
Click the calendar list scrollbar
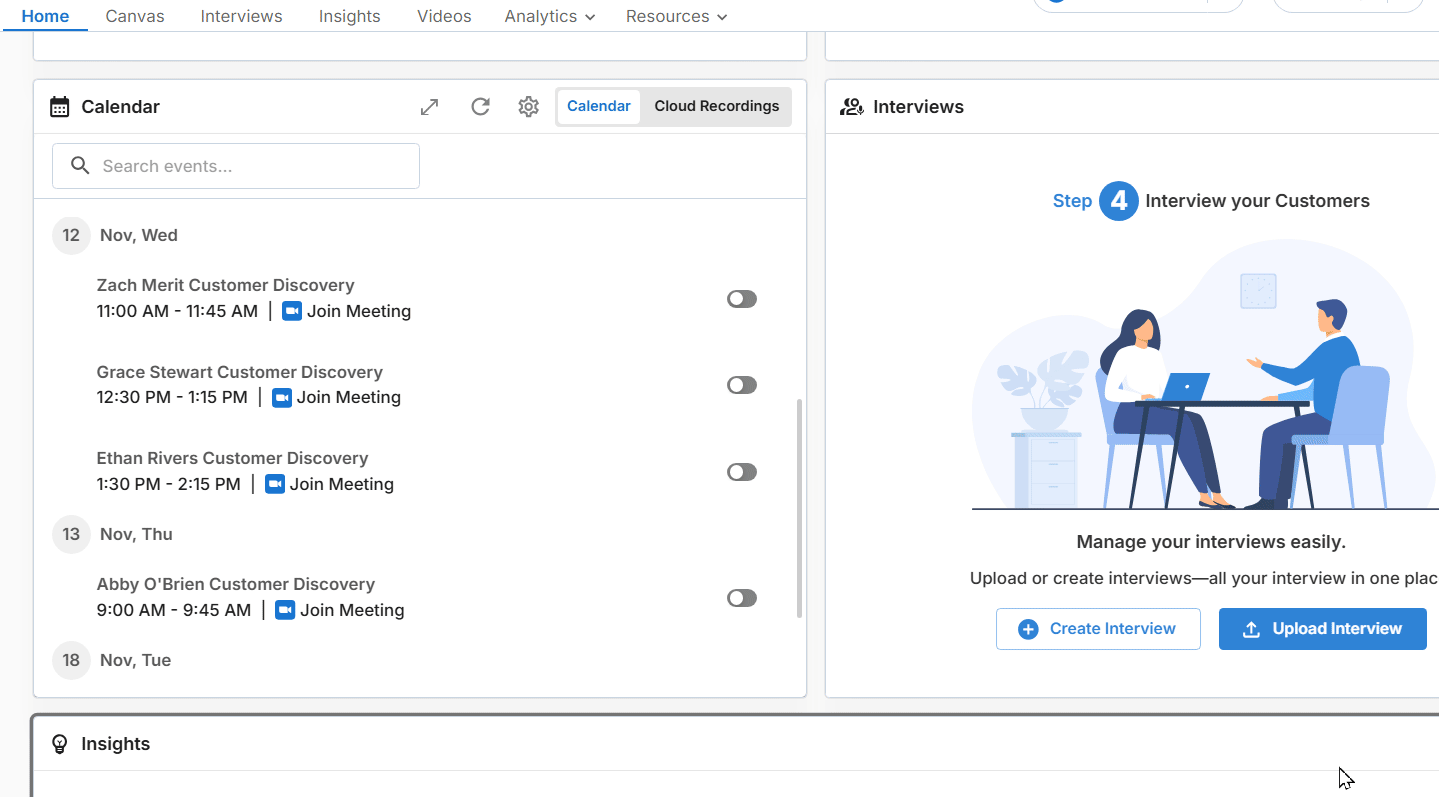799,508
